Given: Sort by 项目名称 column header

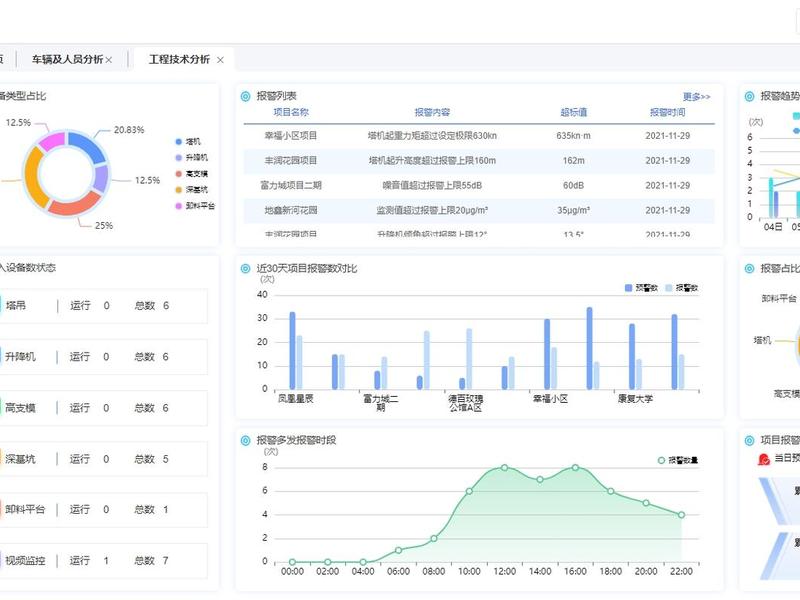Looking at the screenshot, I should click(x=291, y=112).
